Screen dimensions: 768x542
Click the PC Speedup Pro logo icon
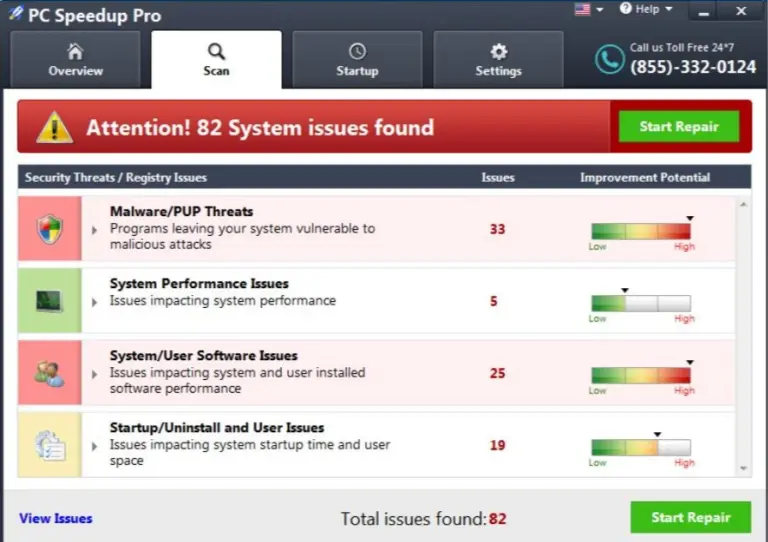coord(15,13)
